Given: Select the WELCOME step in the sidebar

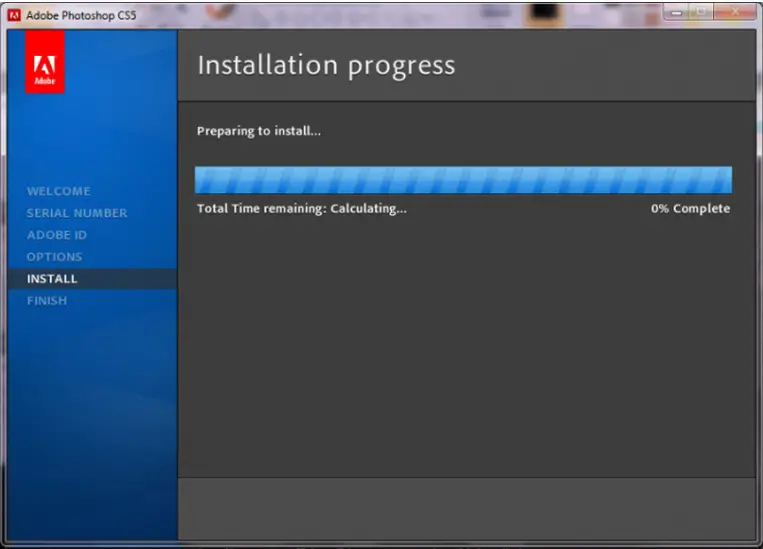Looking at the screenshot, I should (58, 191).
